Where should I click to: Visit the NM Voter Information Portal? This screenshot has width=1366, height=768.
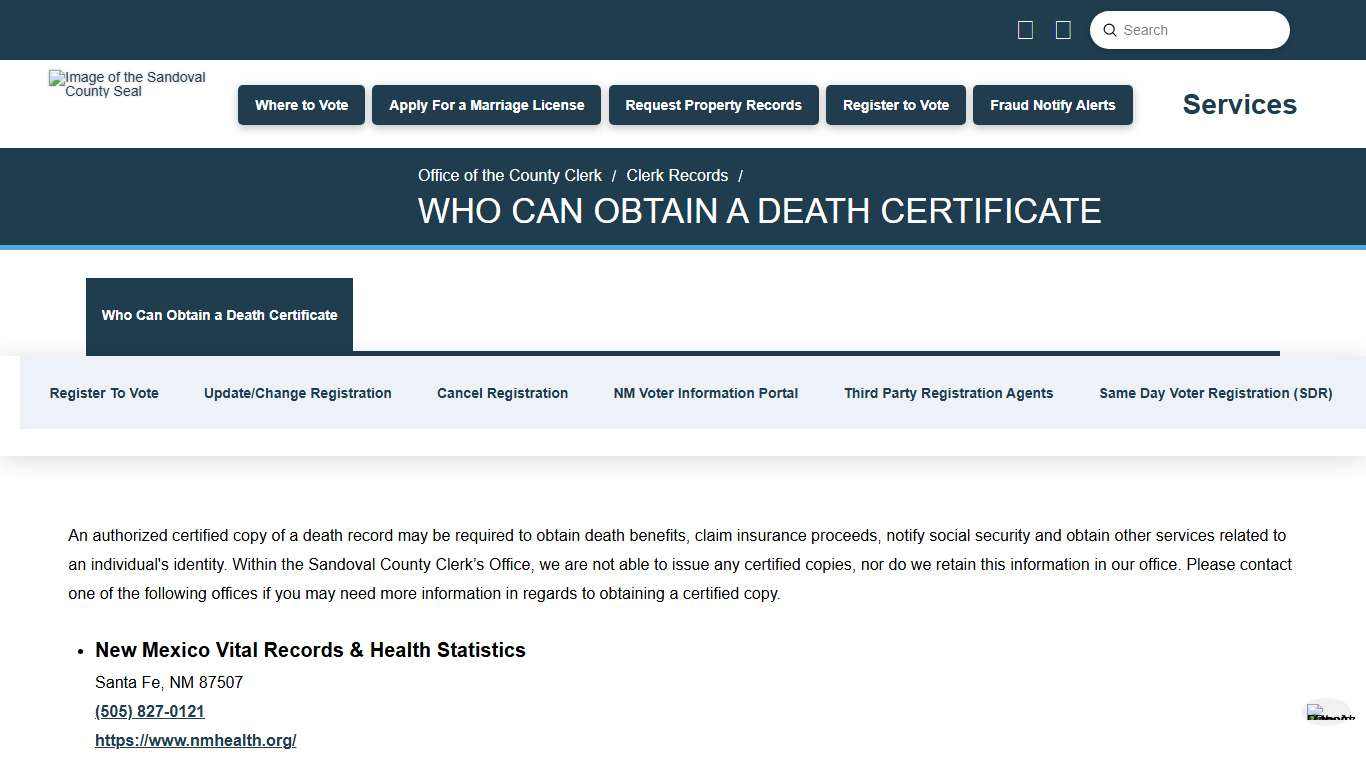pyautogui.click(x=705, y=393)
